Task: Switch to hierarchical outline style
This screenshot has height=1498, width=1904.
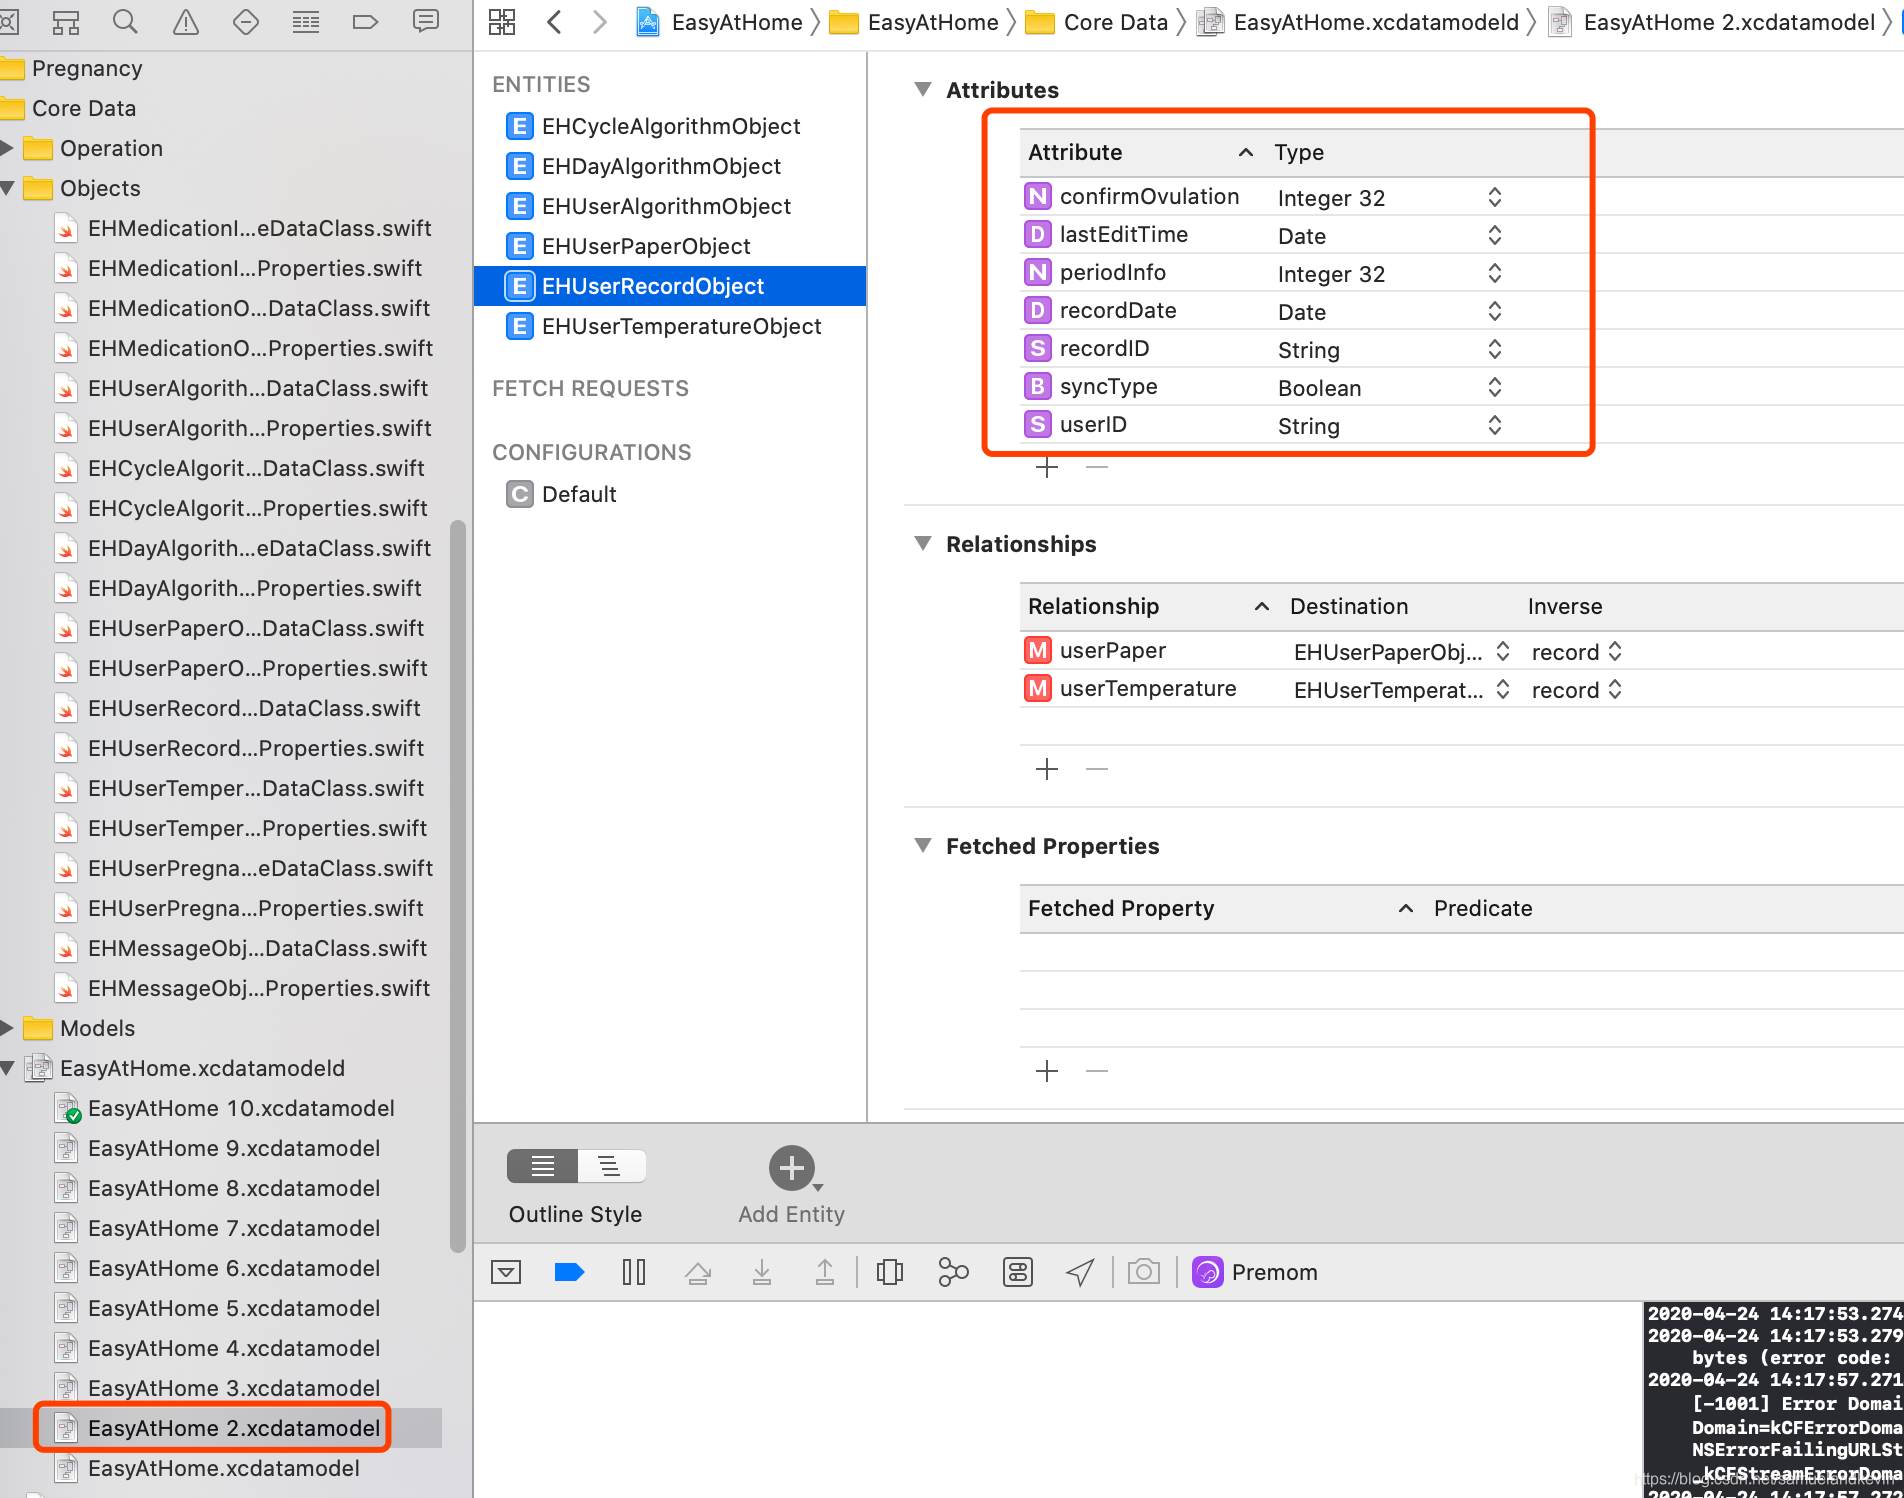Action: (x=610, y=1166)
